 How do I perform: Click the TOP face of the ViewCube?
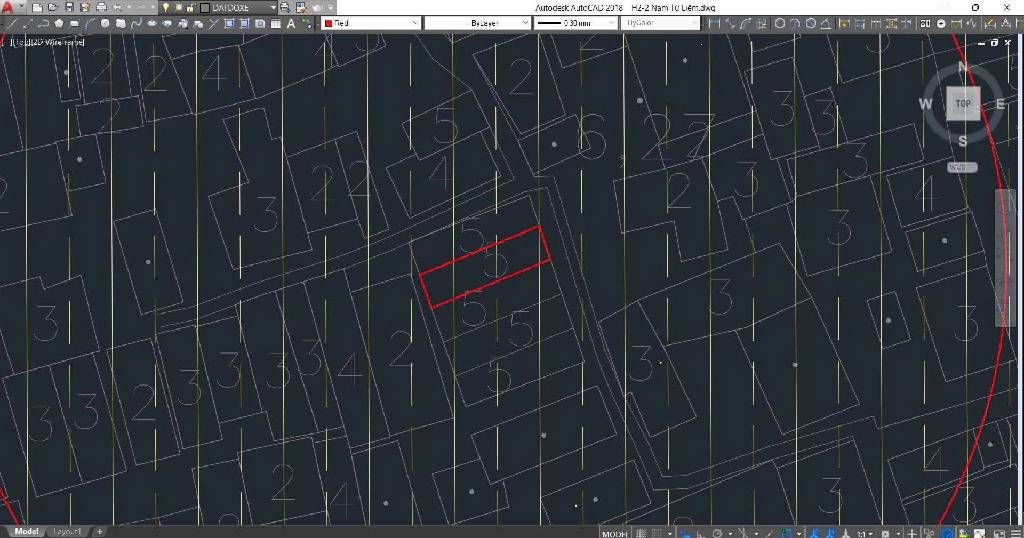[962, 103]
